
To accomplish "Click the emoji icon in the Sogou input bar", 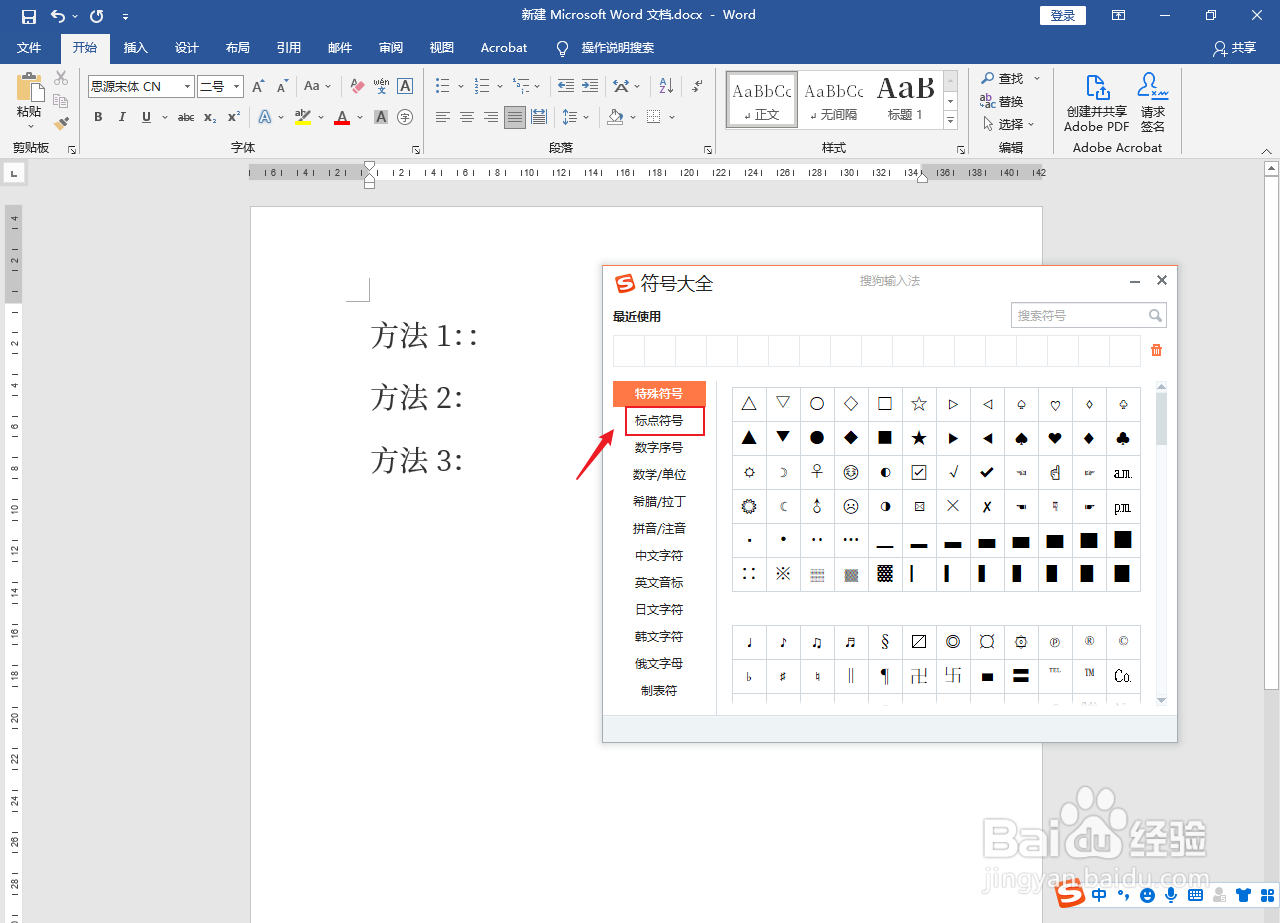I will [1148, 895].
